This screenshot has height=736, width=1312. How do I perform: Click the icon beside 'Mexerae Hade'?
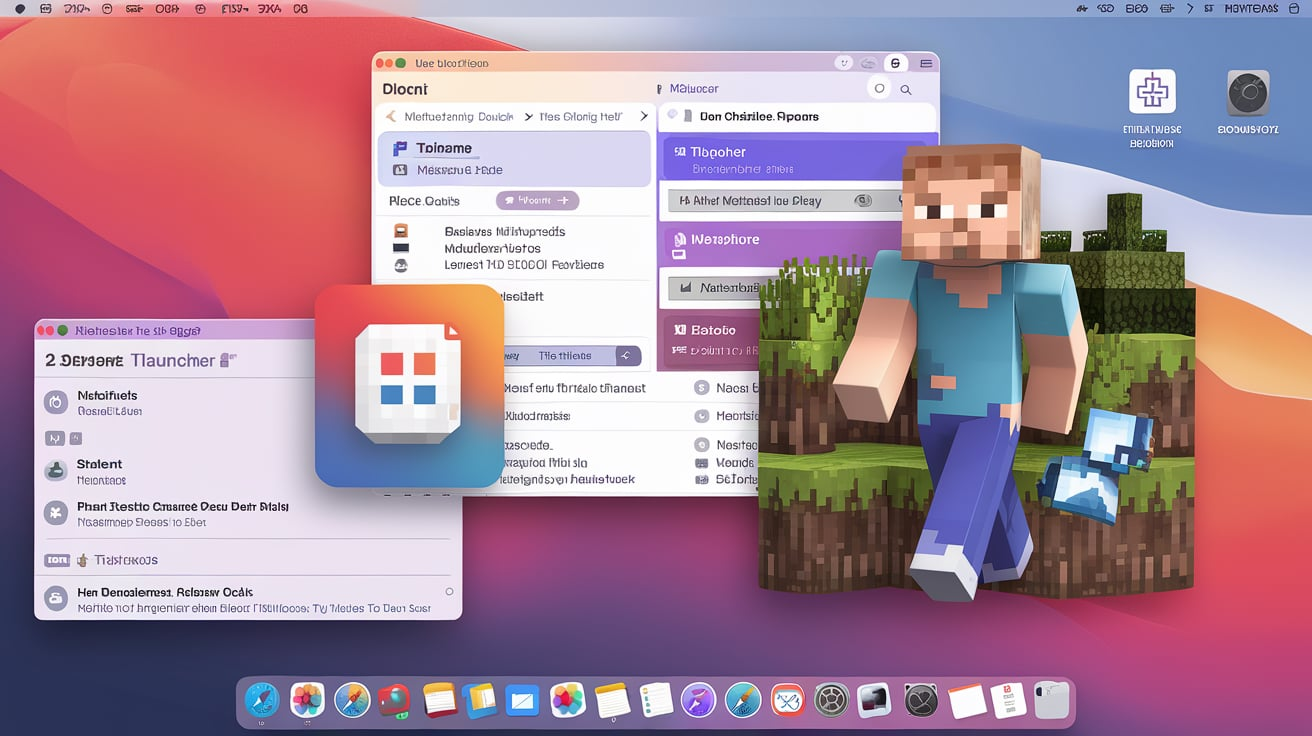pyautogui.click(x=400, y=171)
